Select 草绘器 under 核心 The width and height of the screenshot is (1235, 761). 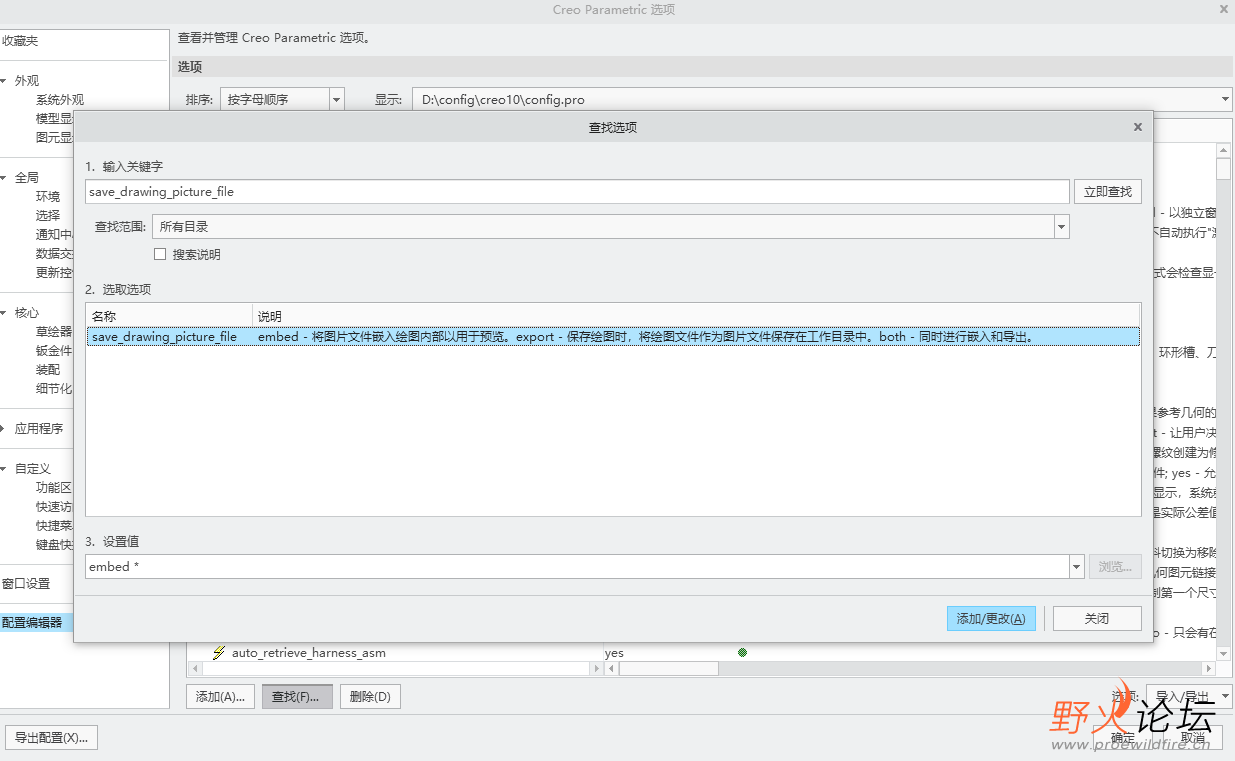coord(54,332)
